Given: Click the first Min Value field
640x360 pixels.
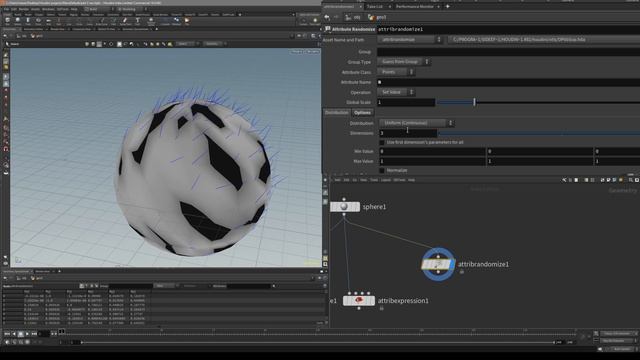Looking at the screenshot, I should point(432,151).
